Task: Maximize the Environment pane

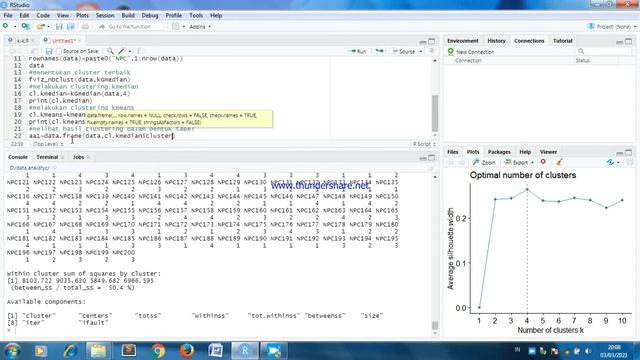Action: 629,41
